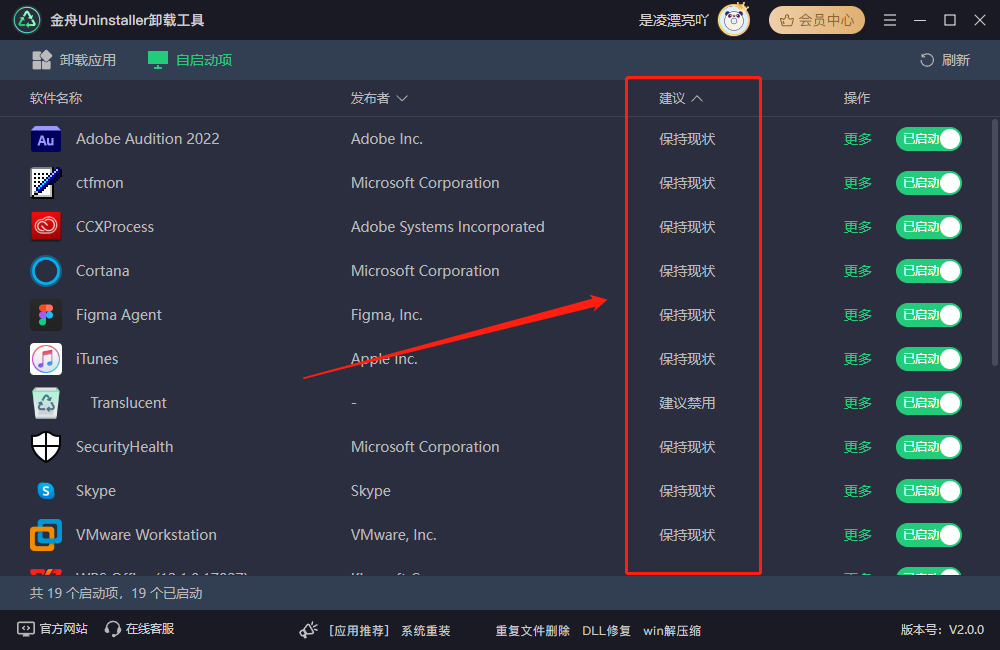The height and width of the screenshot is (650, 1000).
Task: Open 更多 for CCXProcess
Action: tap(857, 227)
